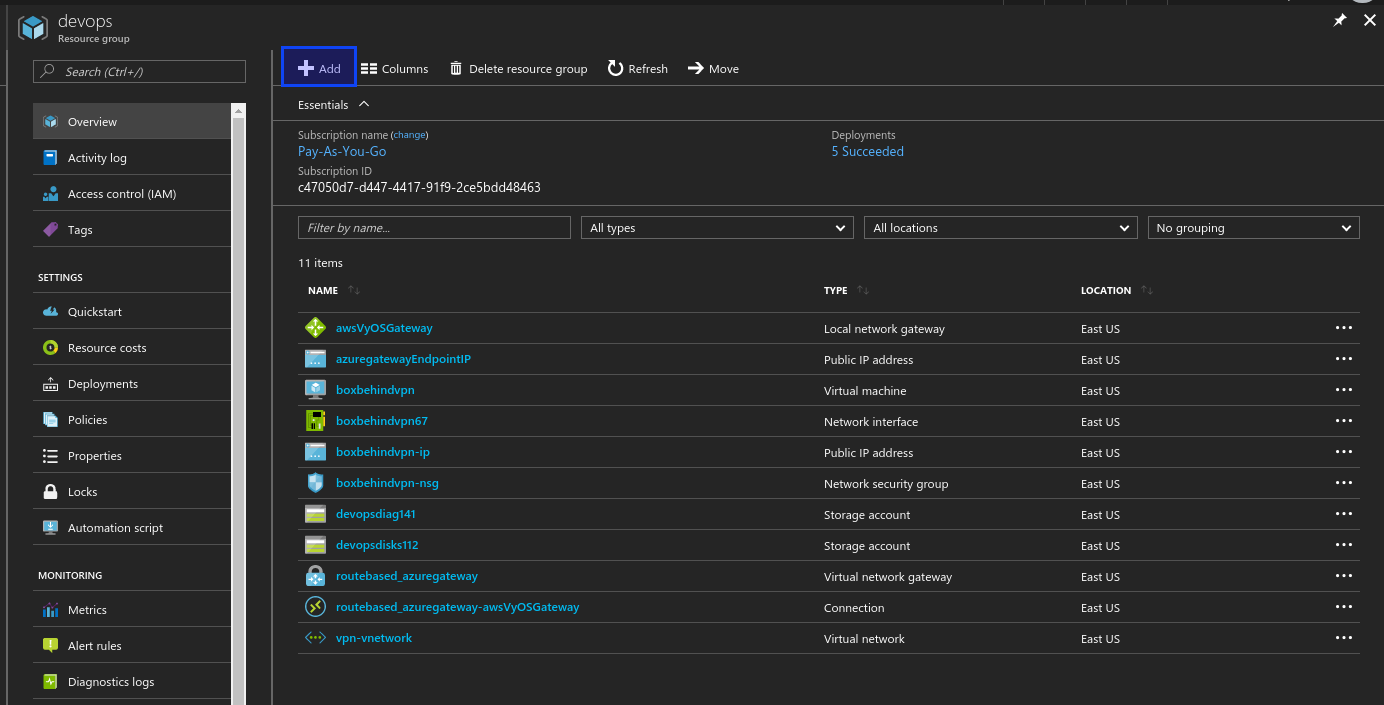Open Automation script item
This screenshot has width=1384, height=705.
(132, 527)
